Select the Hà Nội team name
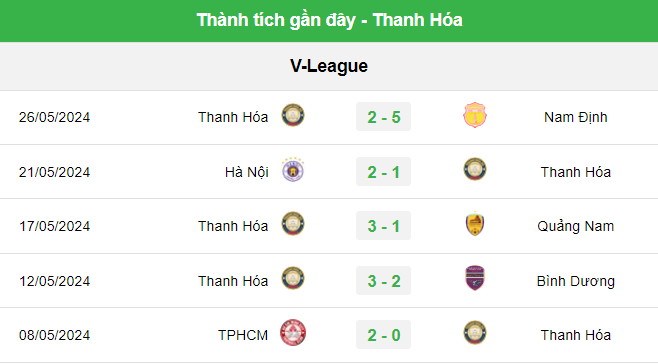Screen dimensions: 658x364 pos(247,172)
